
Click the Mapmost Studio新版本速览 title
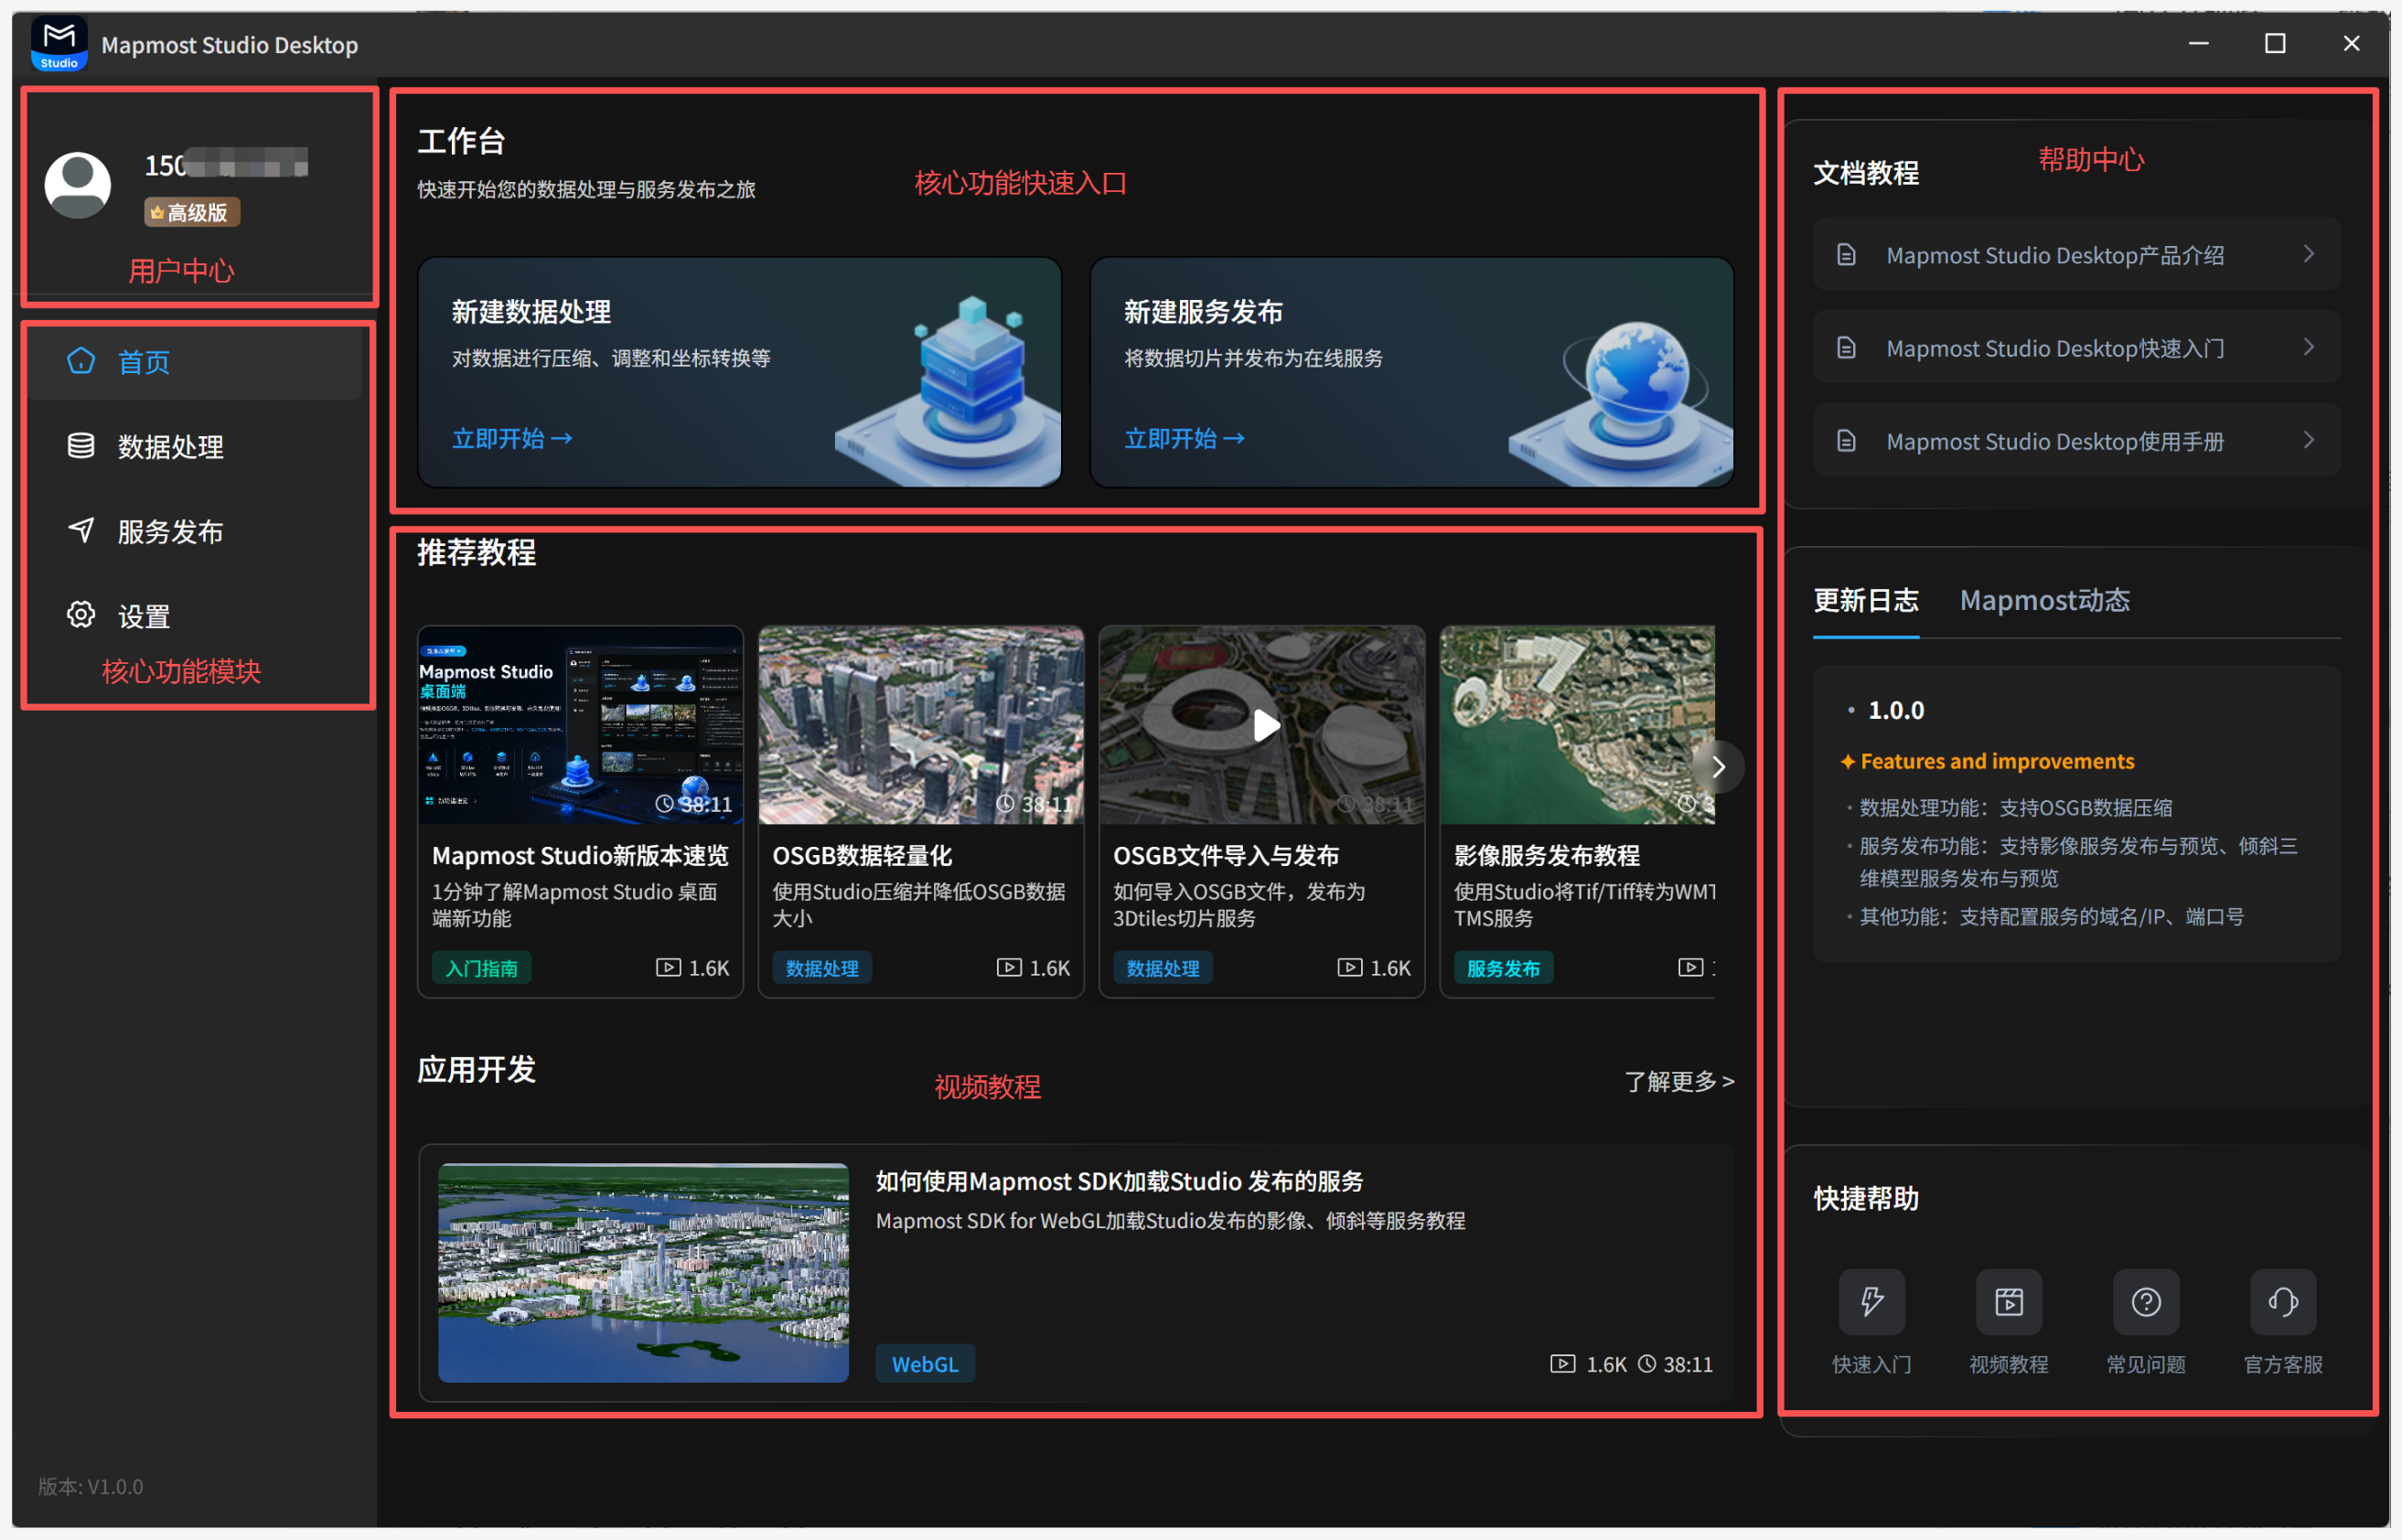coord(581,855)
